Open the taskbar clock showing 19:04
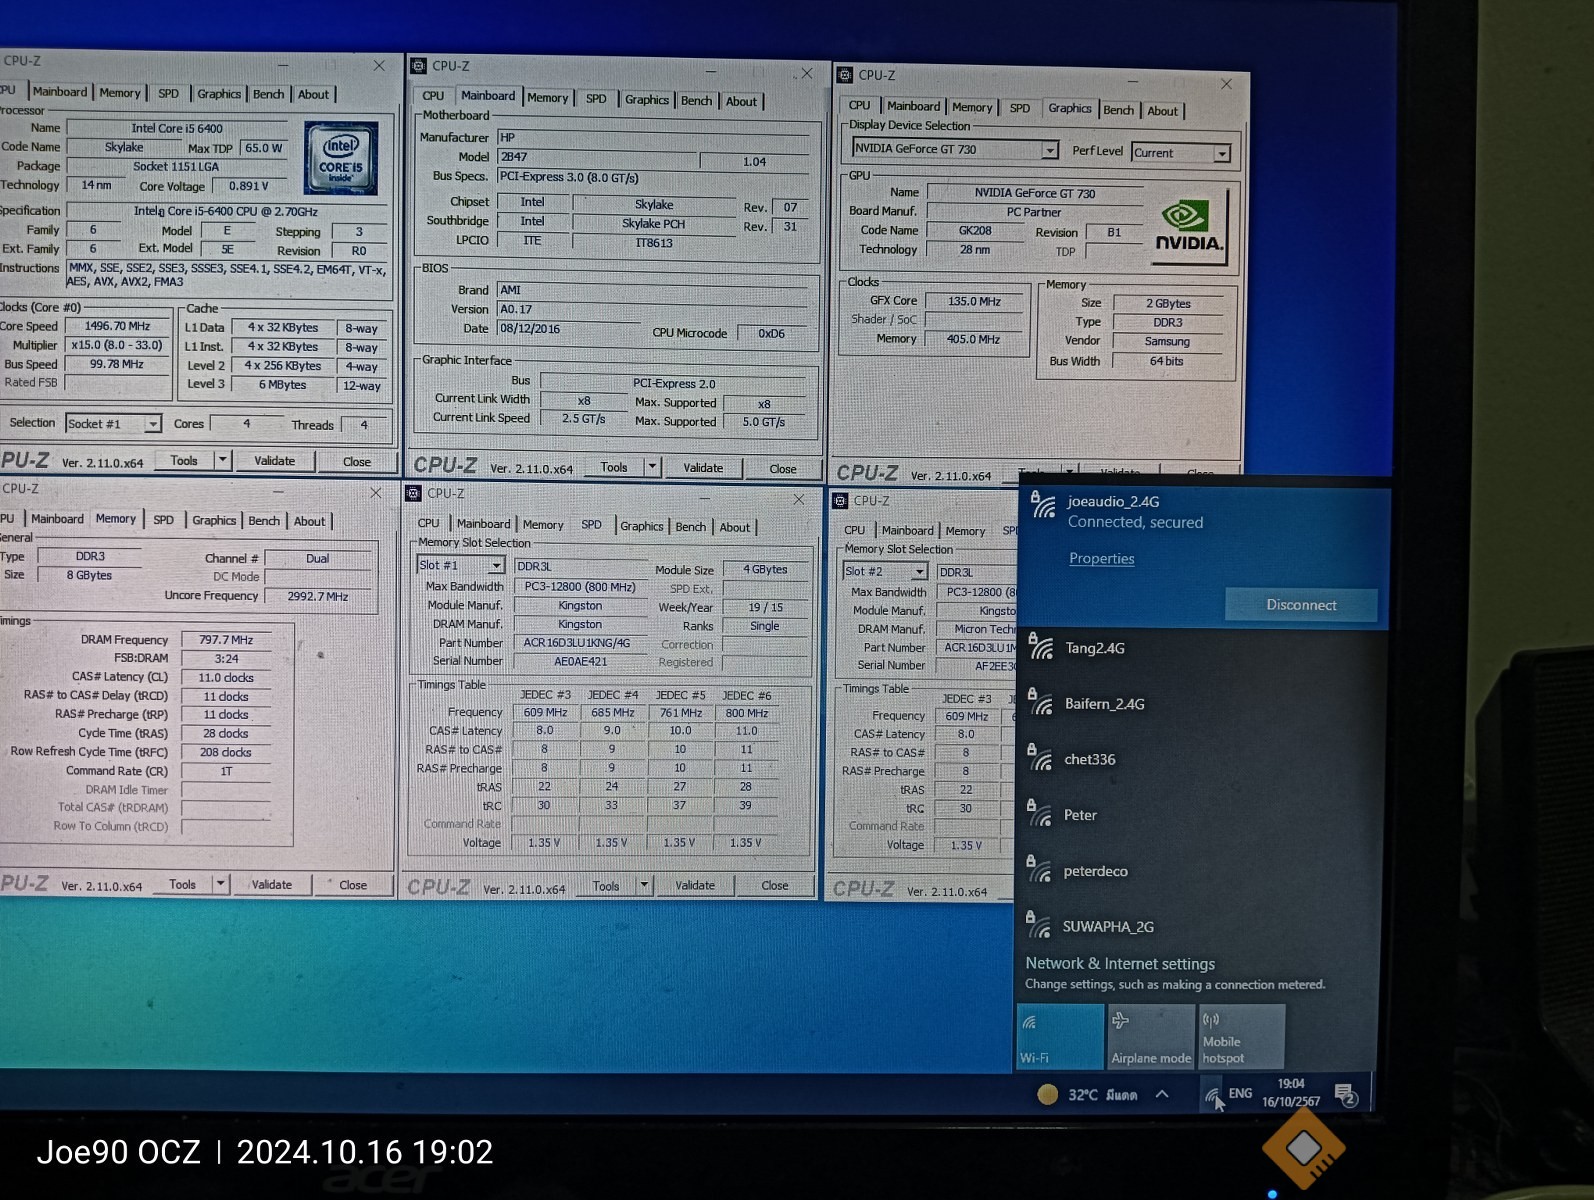This screenshot has height=1200, width=1594. pyautogui.click(x=1291, y=1093)
